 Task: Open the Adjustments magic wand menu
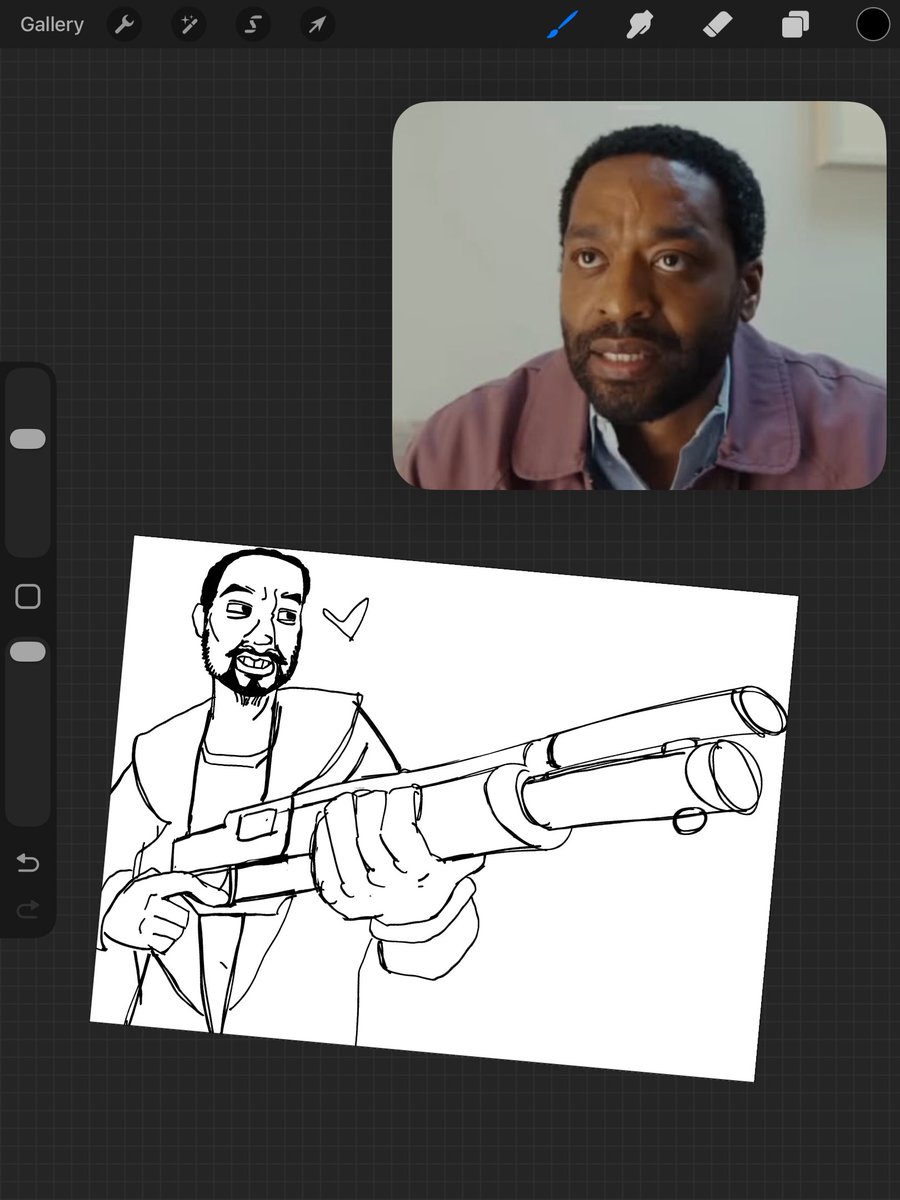pos(188,25)
